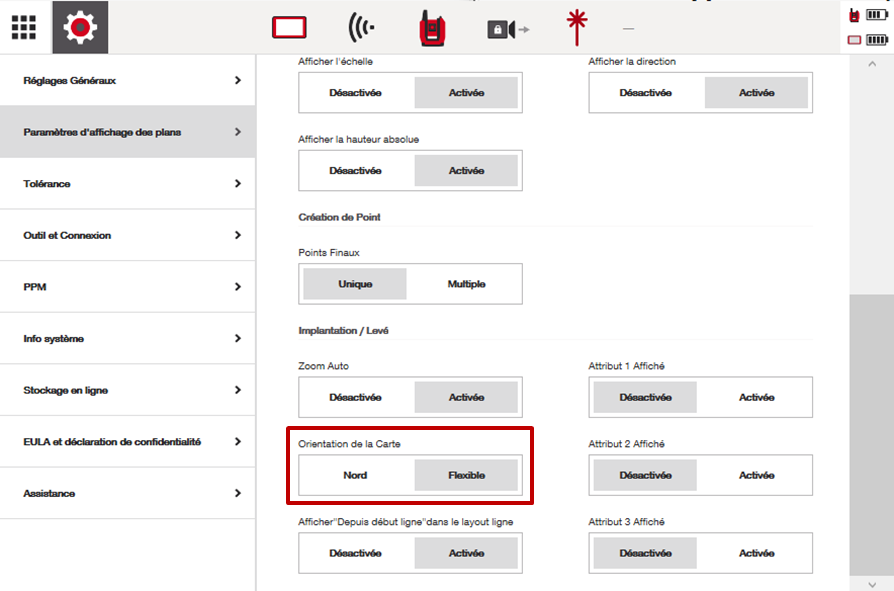Viewport: 894px width, 591px height.
Task: Check the battery status icon at top right
Action: 876,16
